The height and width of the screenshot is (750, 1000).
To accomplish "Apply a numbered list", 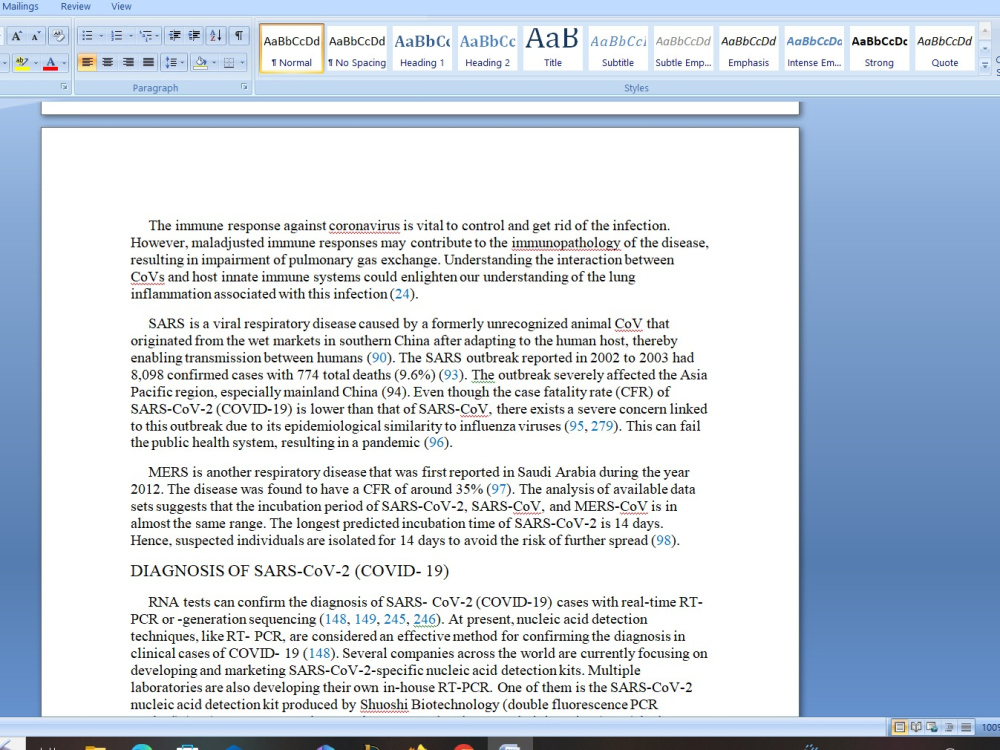I will pyautogui.click(x=116, y=36).
